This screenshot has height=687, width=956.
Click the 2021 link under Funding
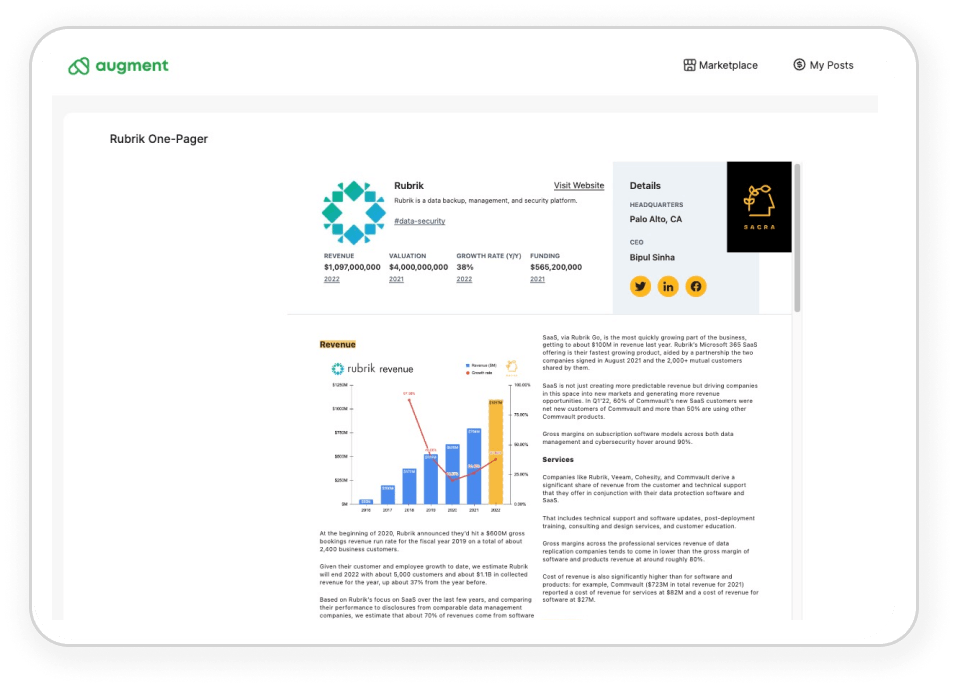(x=537, y=279)
